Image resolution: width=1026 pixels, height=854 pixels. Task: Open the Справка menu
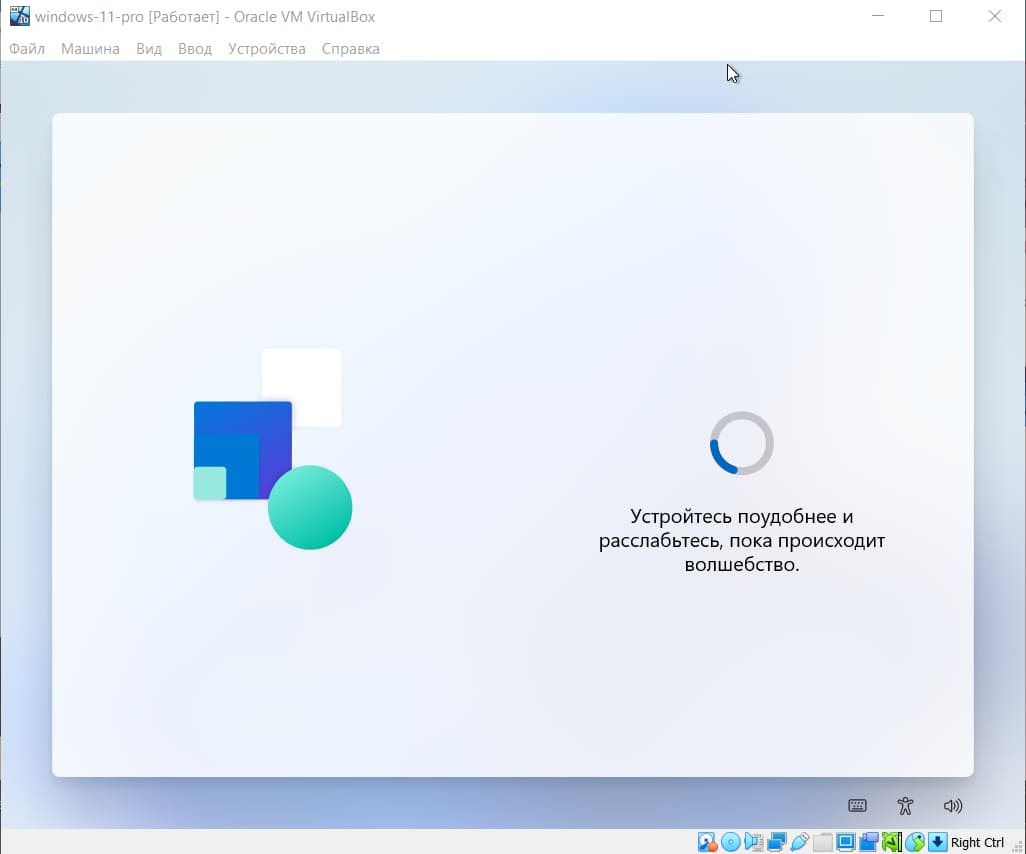(x=351, y=49)
